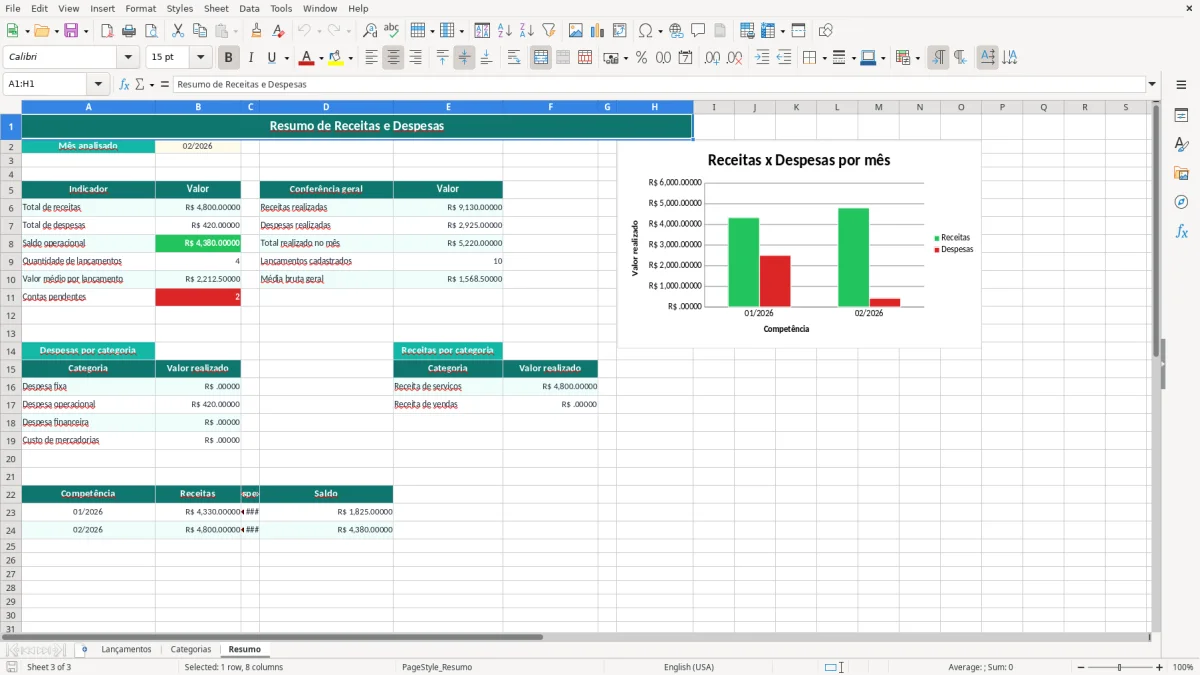
Task: Toggle Print Preview
Action: pyautogui.click(x=151, y=31)
